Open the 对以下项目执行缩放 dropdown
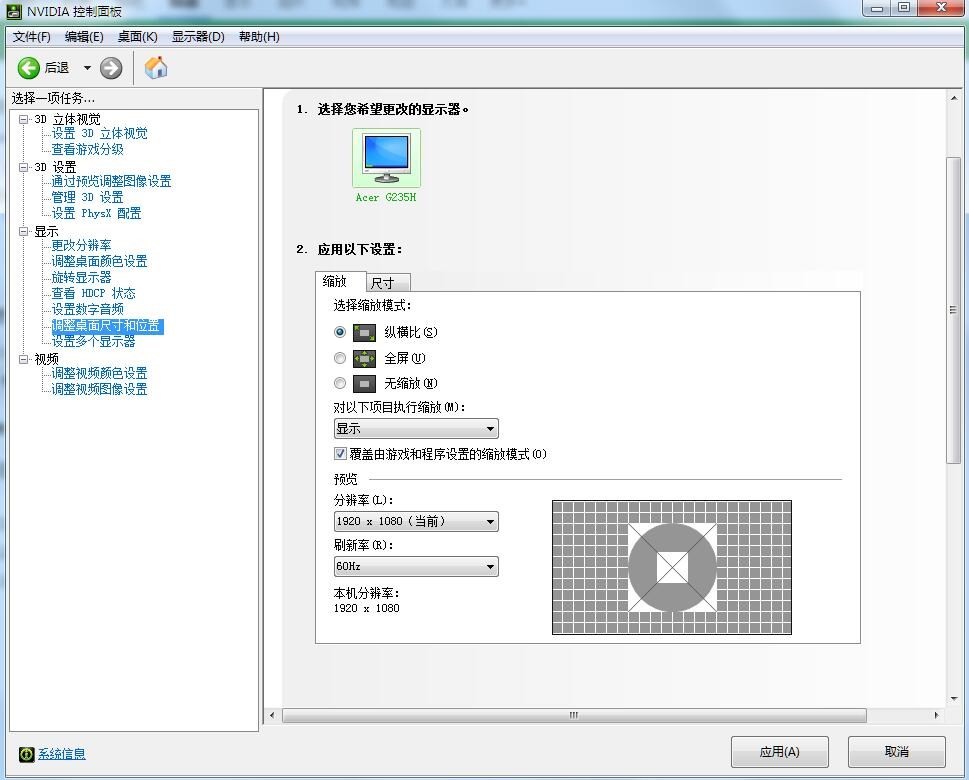Screen dimensions: 969x780 pos(416,429)
